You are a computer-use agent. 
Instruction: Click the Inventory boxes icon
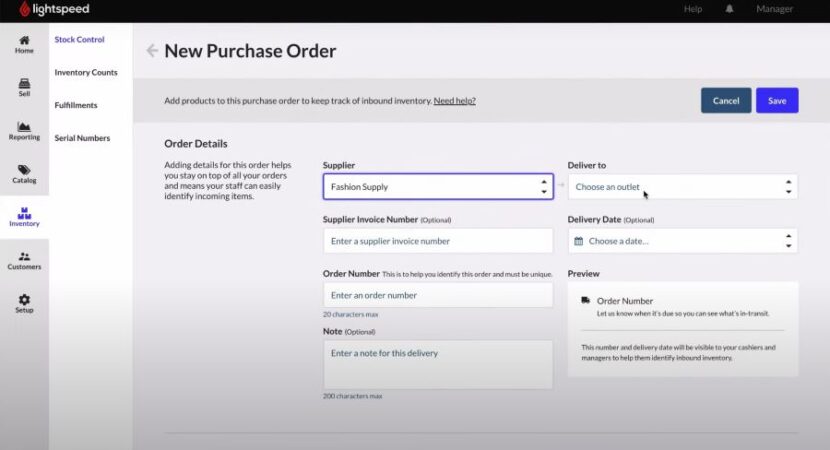click(x=24, y=213)
